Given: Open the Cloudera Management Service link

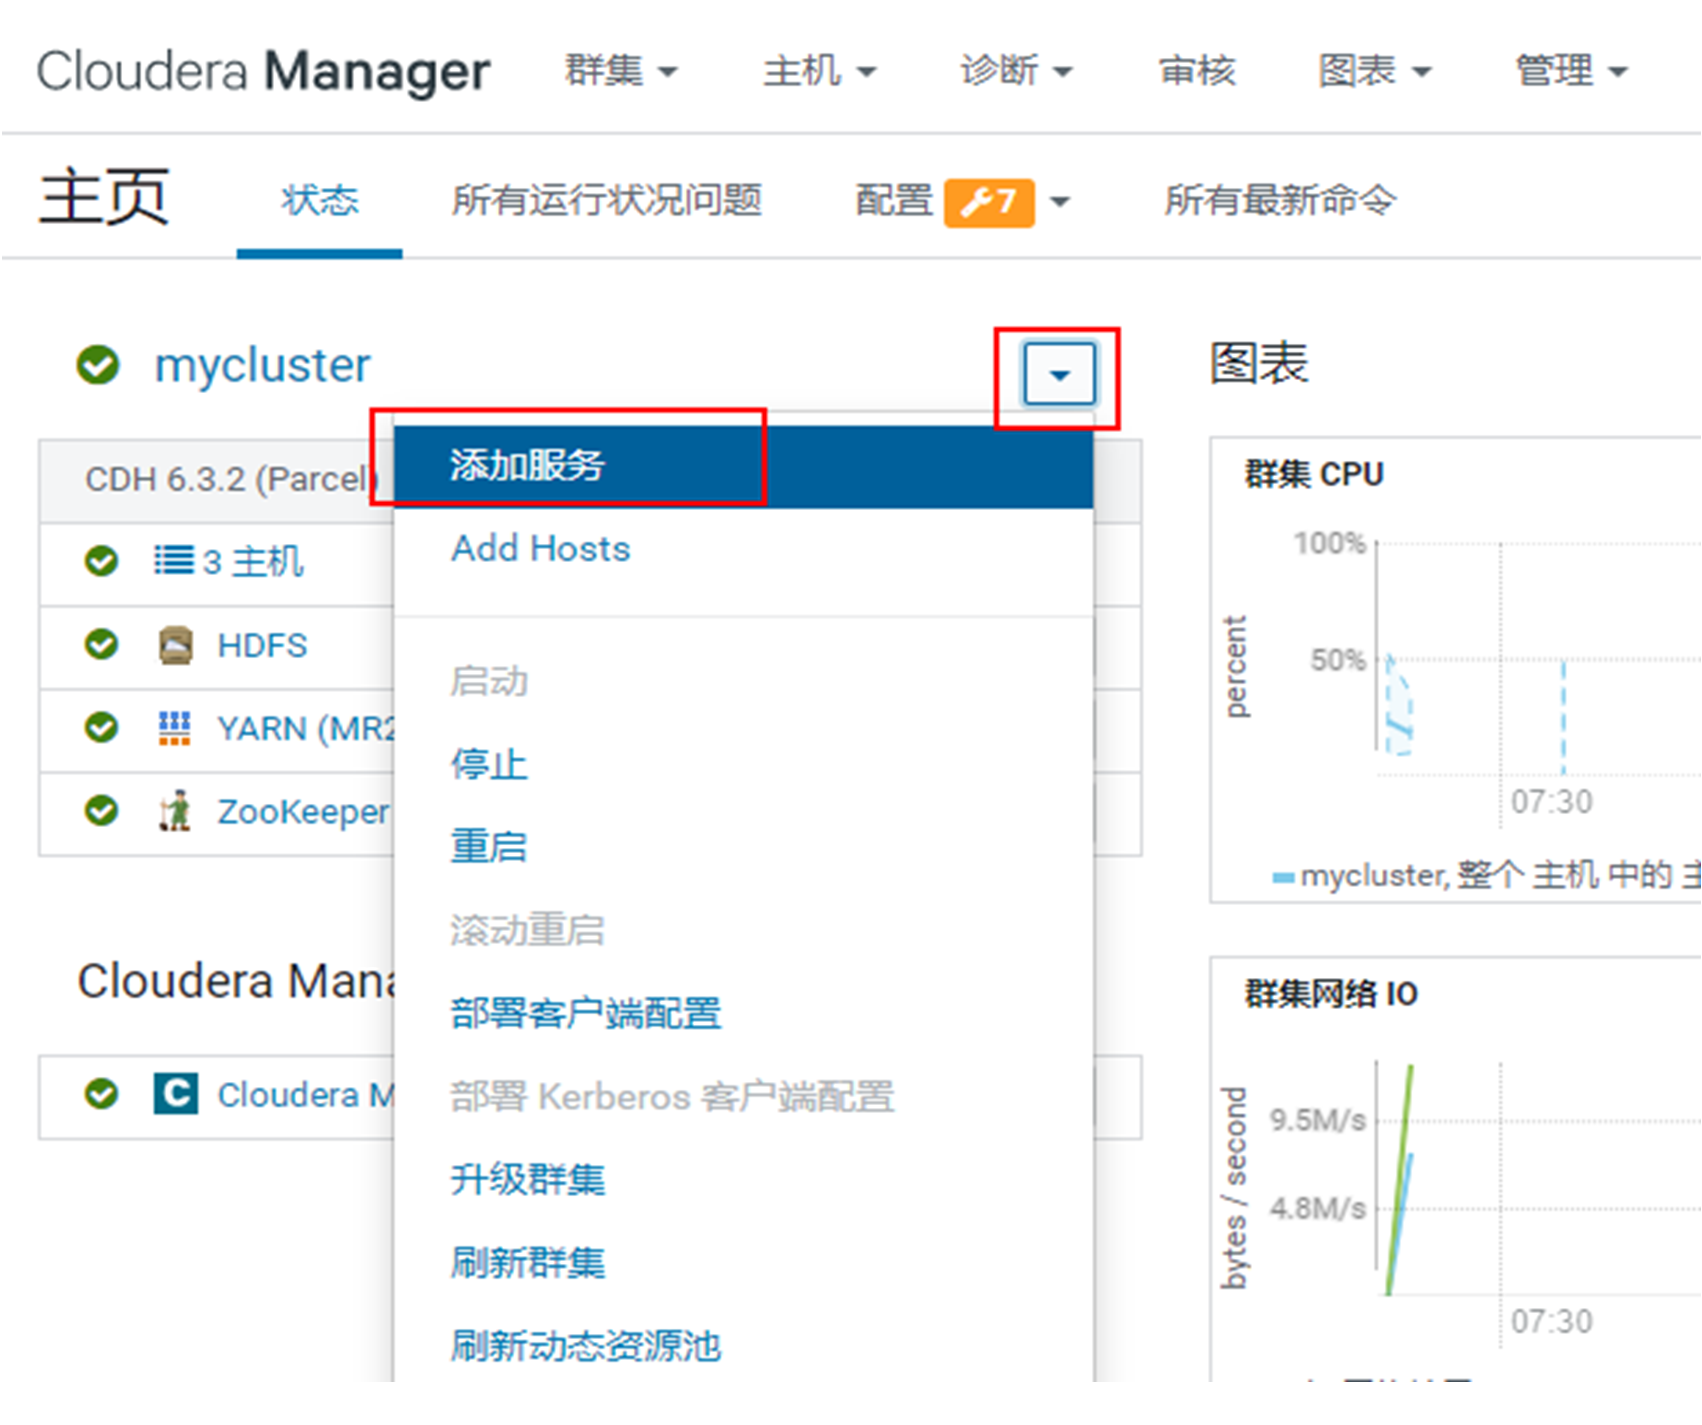Looking at the screenshot, I should point(305,1095).
